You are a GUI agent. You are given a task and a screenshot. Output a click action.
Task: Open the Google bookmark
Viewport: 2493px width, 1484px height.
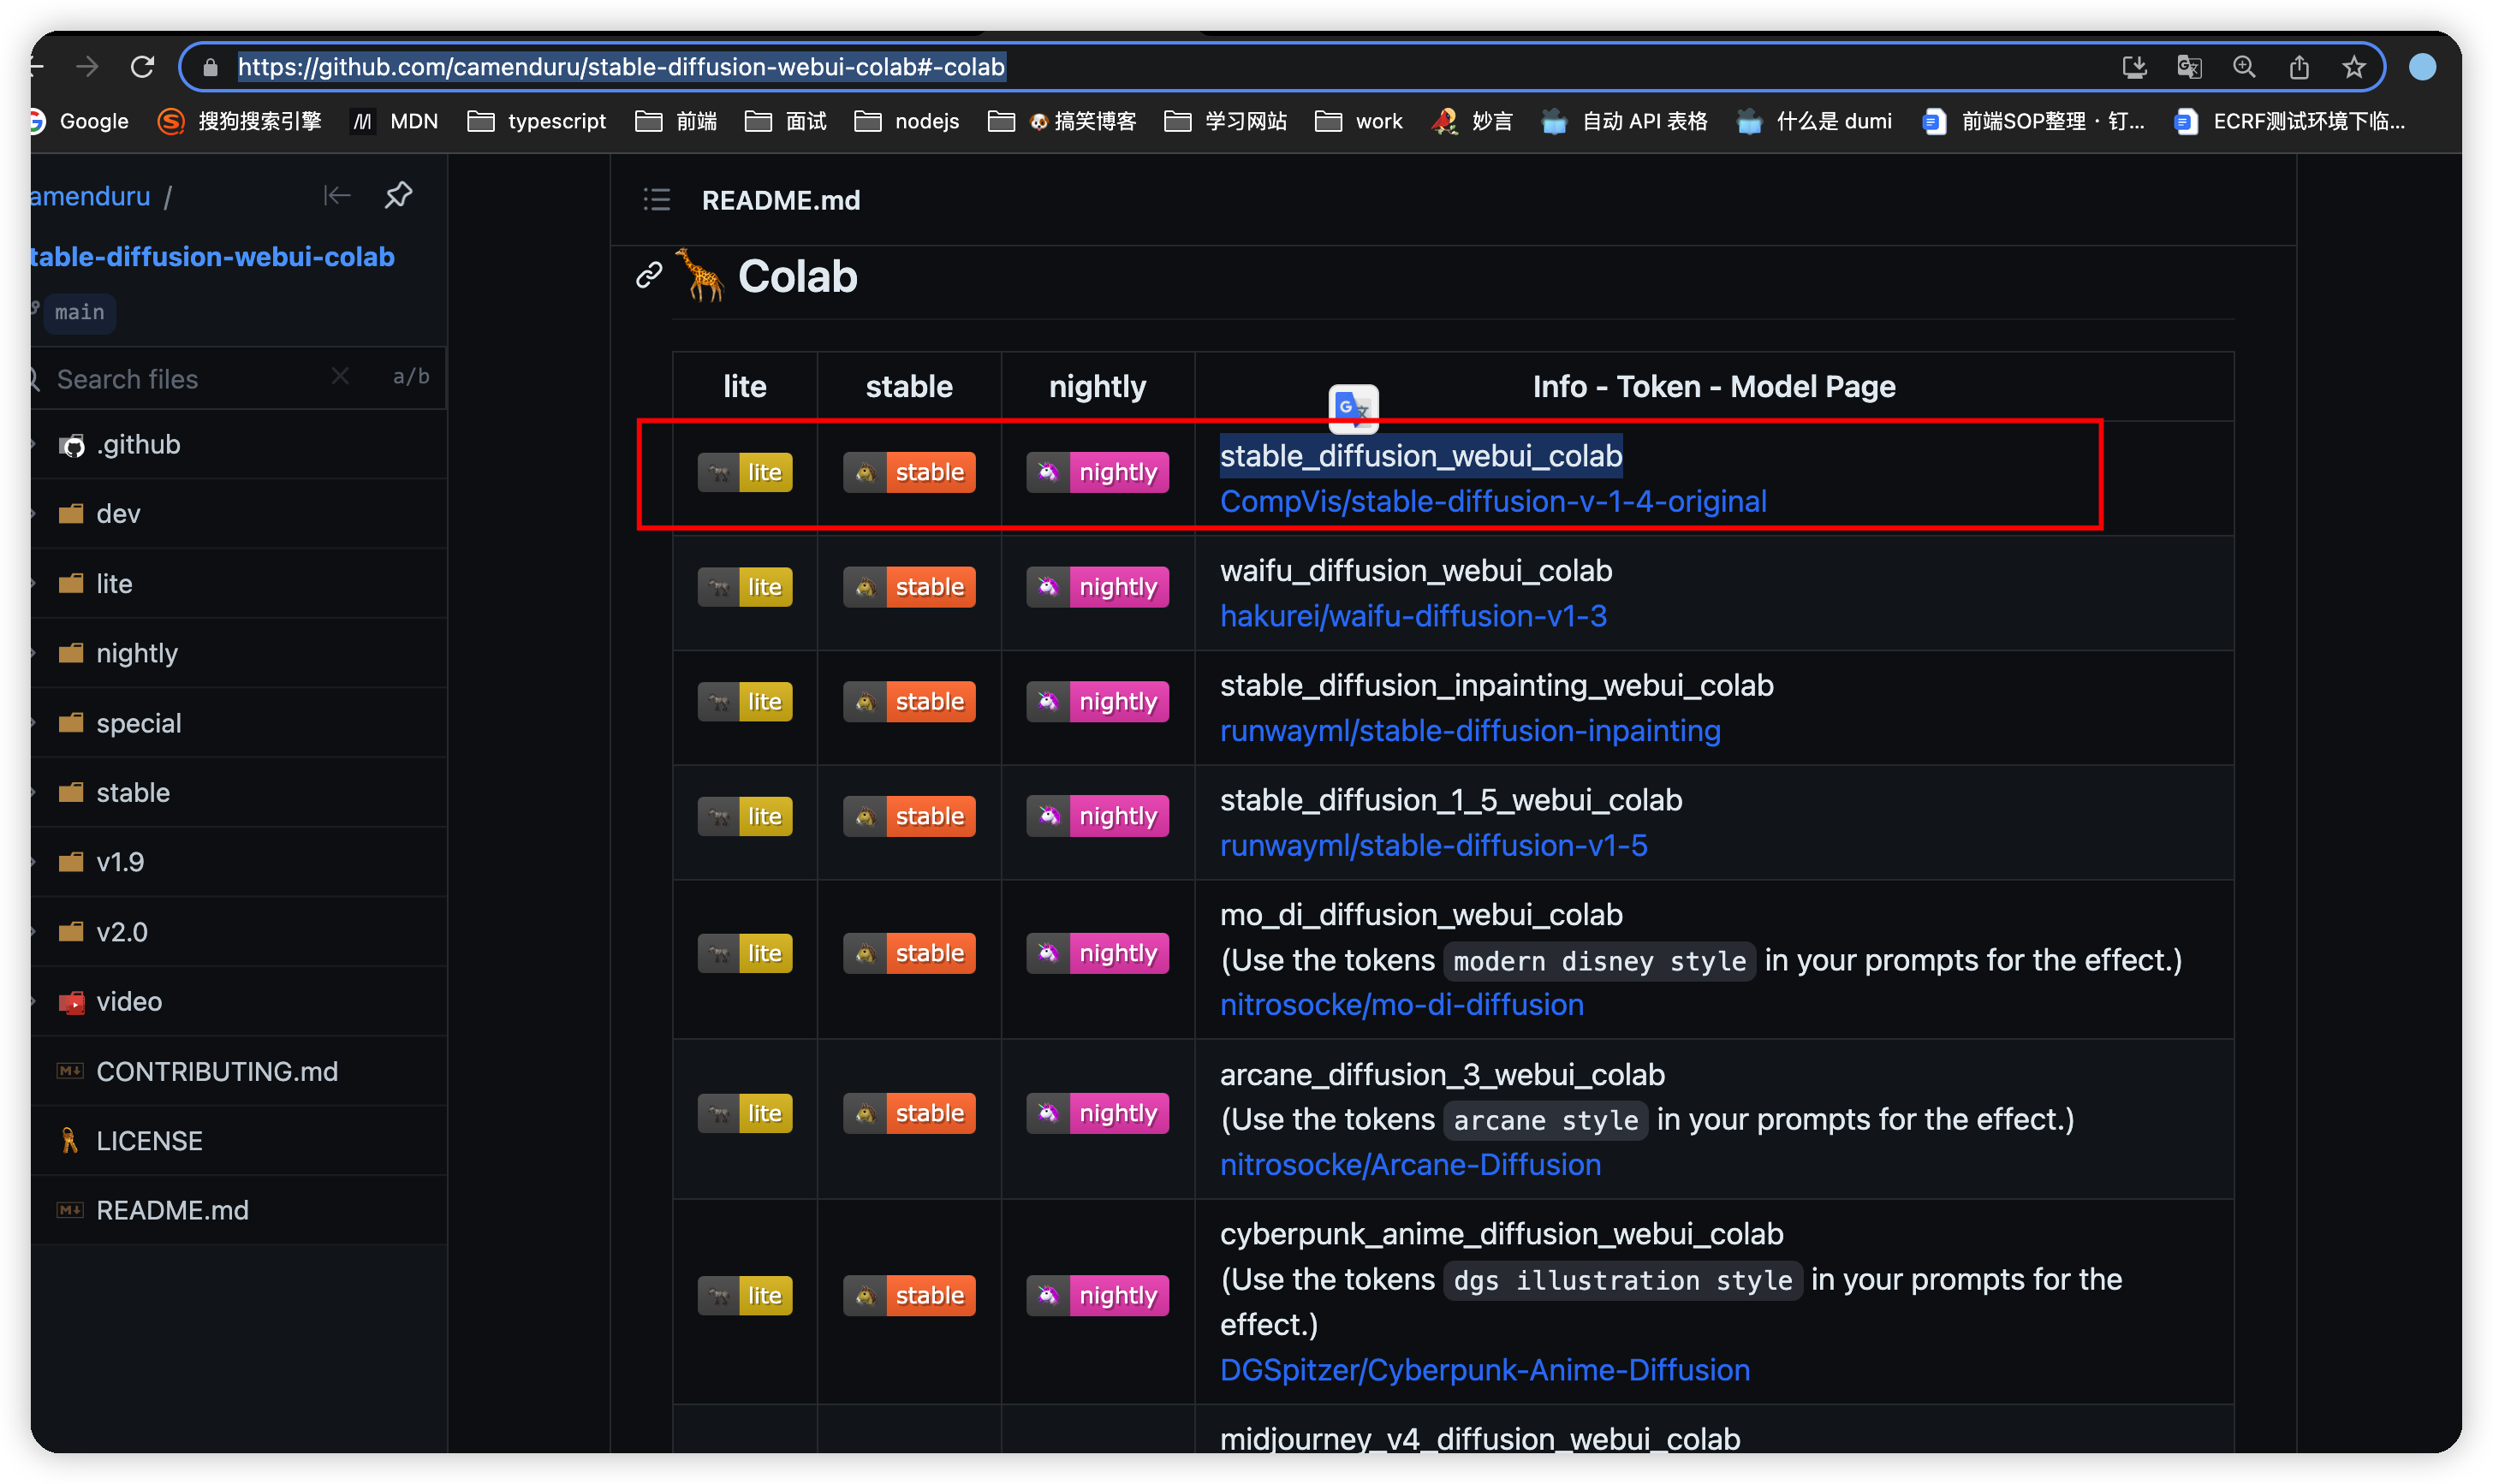tap(81, 121)
